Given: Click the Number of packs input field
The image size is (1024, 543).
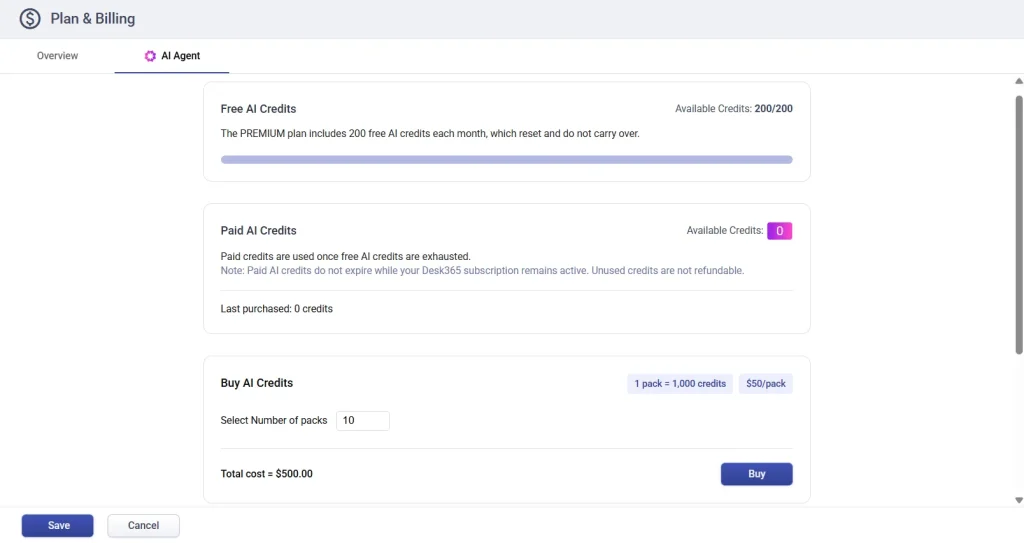Looking at the screenshot, I should pyautogui.click(x=362, y=421).
